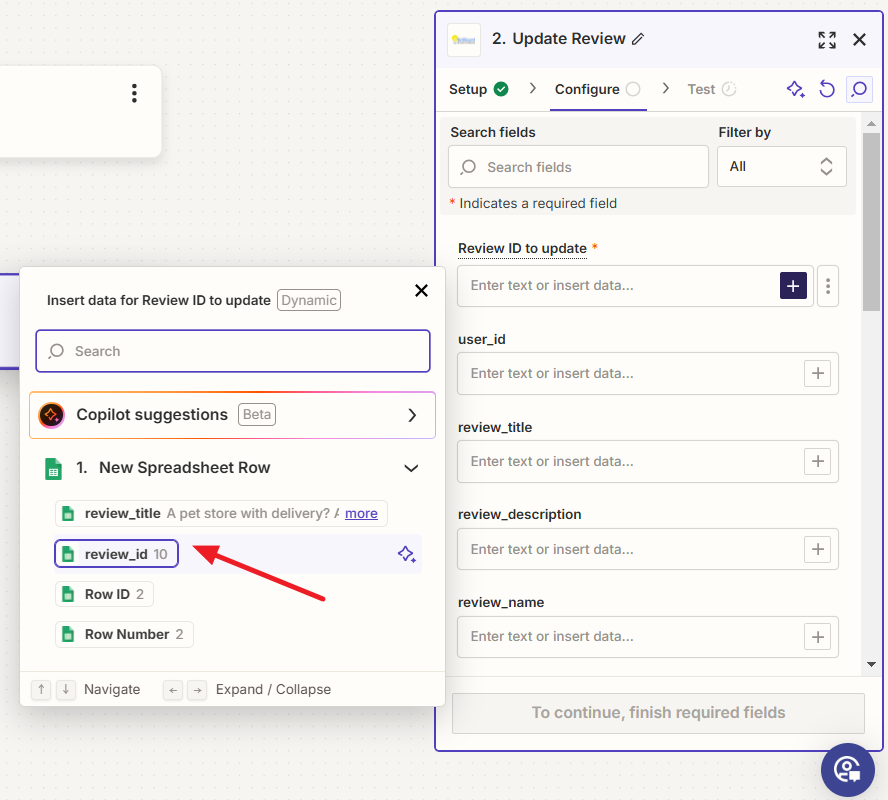The width and height of the screenshot is (888, 800).
Task: Click the app logo in Update Review header
Action: (x=464, y=40)
